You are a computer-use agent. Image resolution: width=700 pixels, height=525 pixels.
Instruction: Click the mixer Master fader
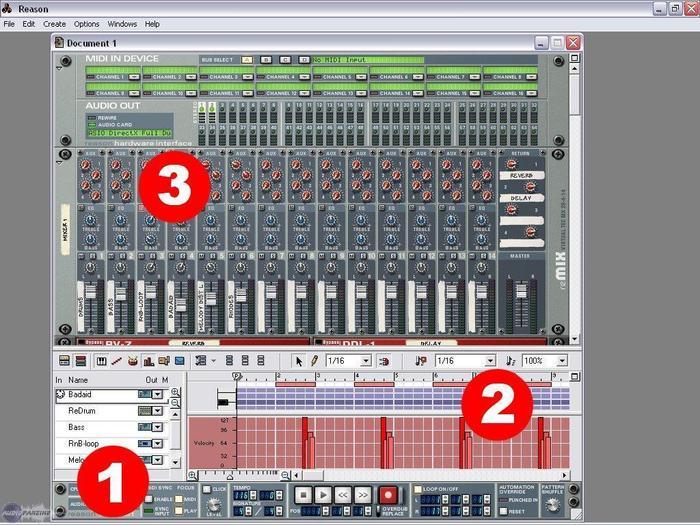(x=521, y=291)
